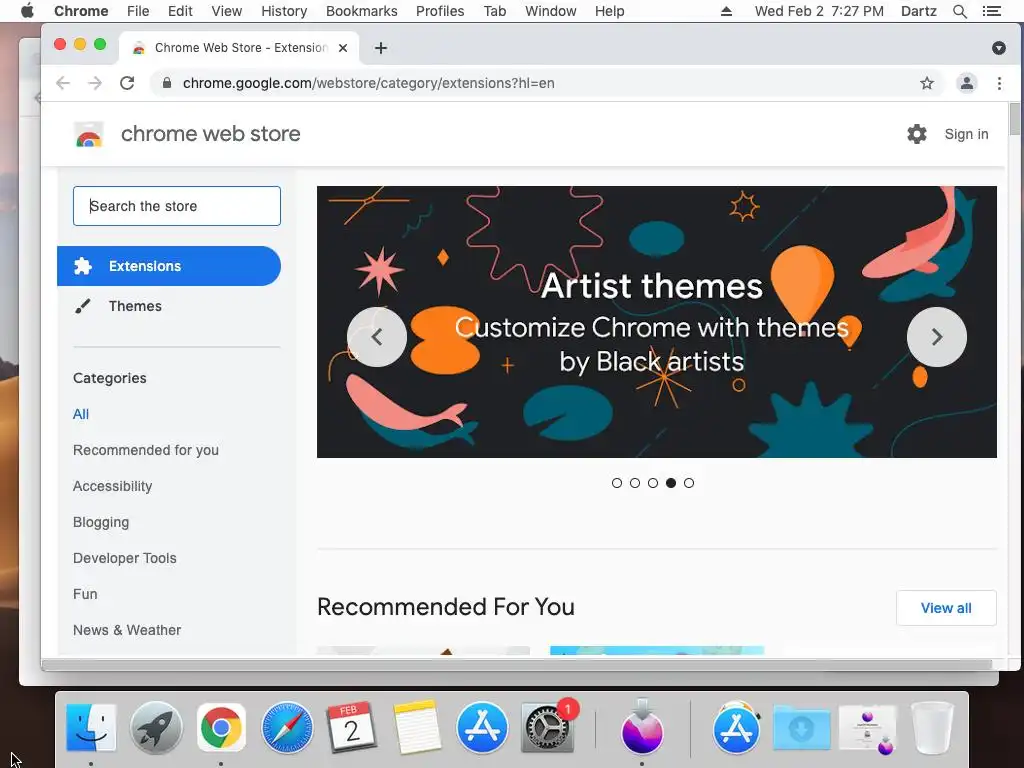Reload the current page
The height and width of the screenshot is (768, 1024).
pyautogui.click(x=127, y=83)
